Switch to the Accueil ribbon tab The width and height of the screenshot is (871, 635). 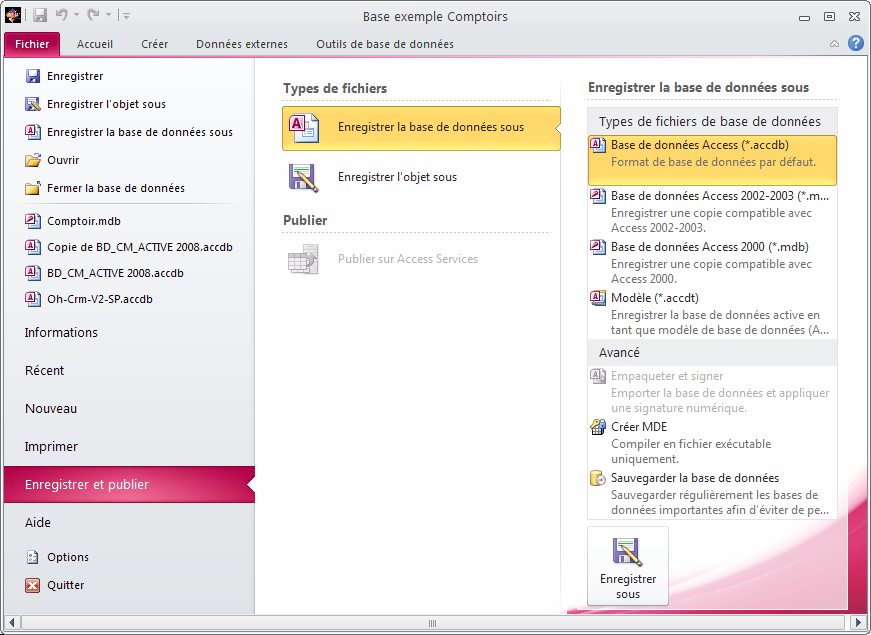[x=95, y=44]
